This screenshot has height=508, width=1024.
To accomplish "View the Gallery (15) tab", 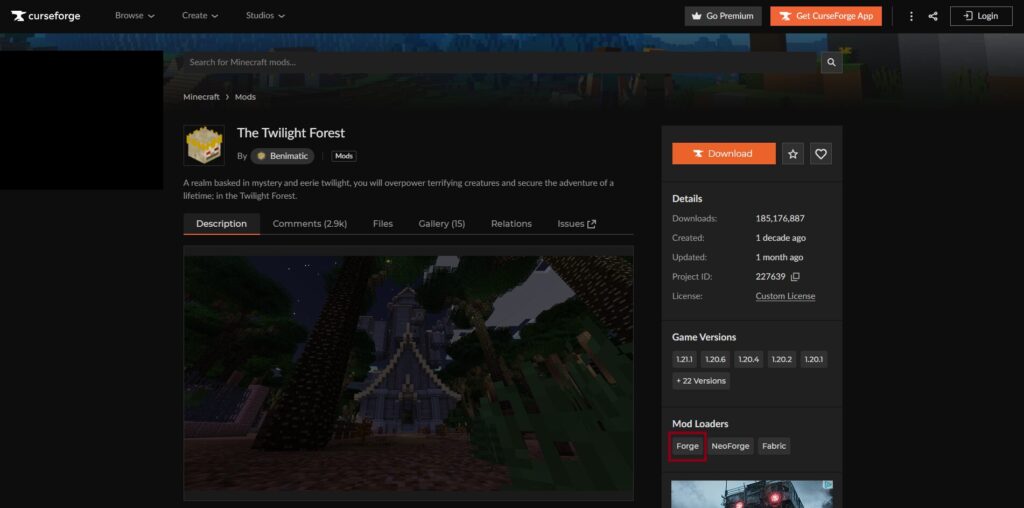I will [441, 224].
